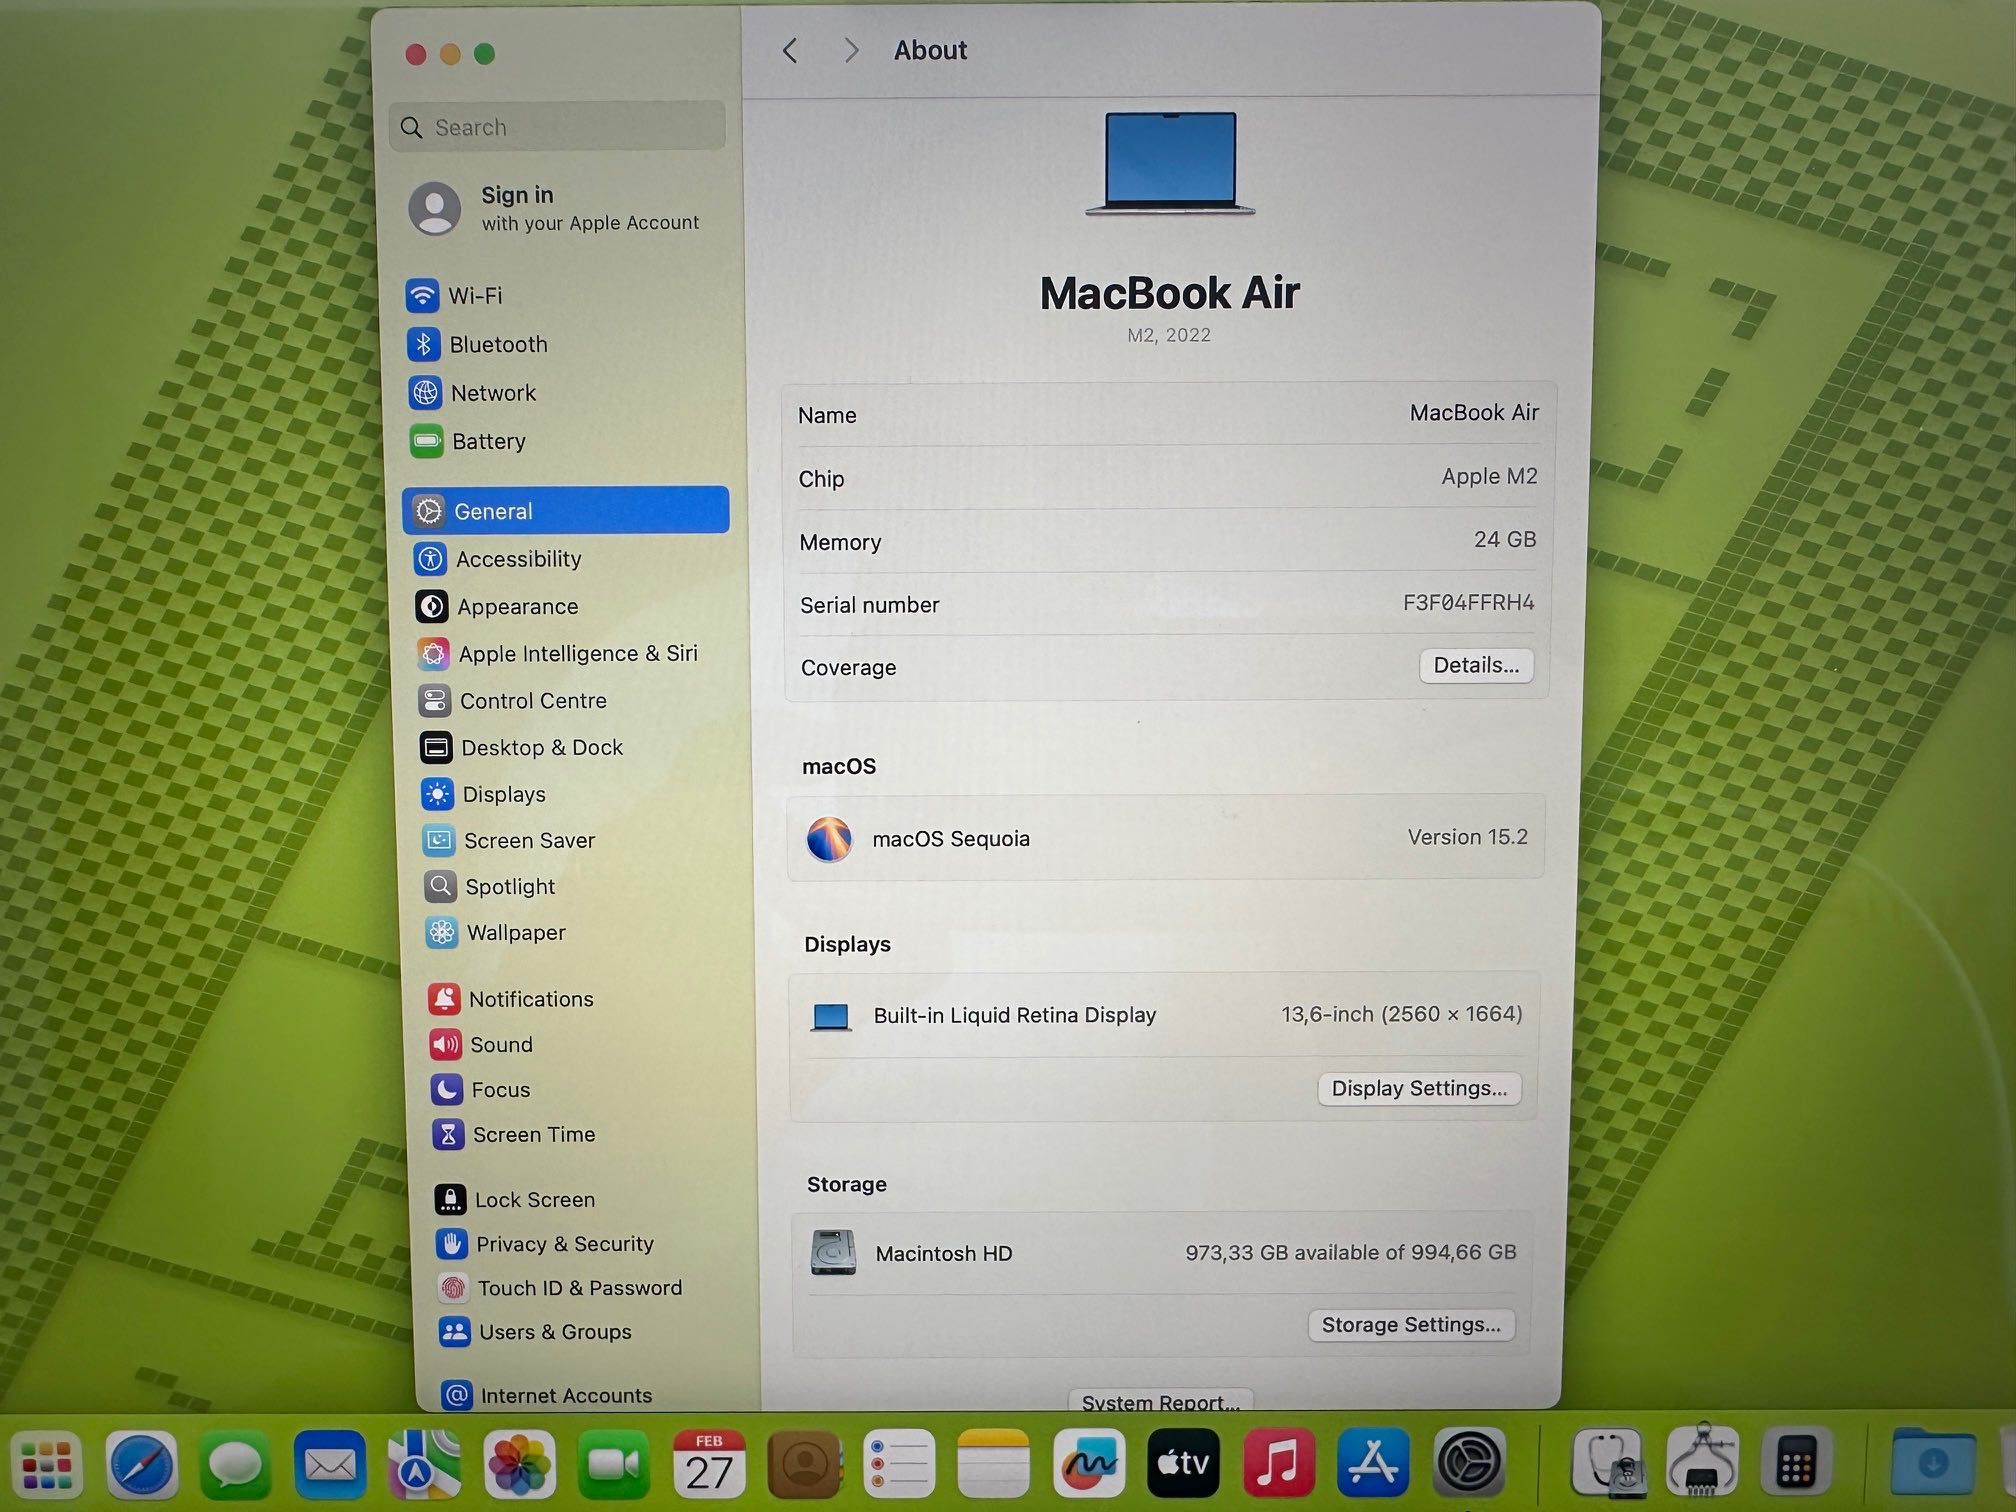Click the macOS Sequoia version row

1166,838
